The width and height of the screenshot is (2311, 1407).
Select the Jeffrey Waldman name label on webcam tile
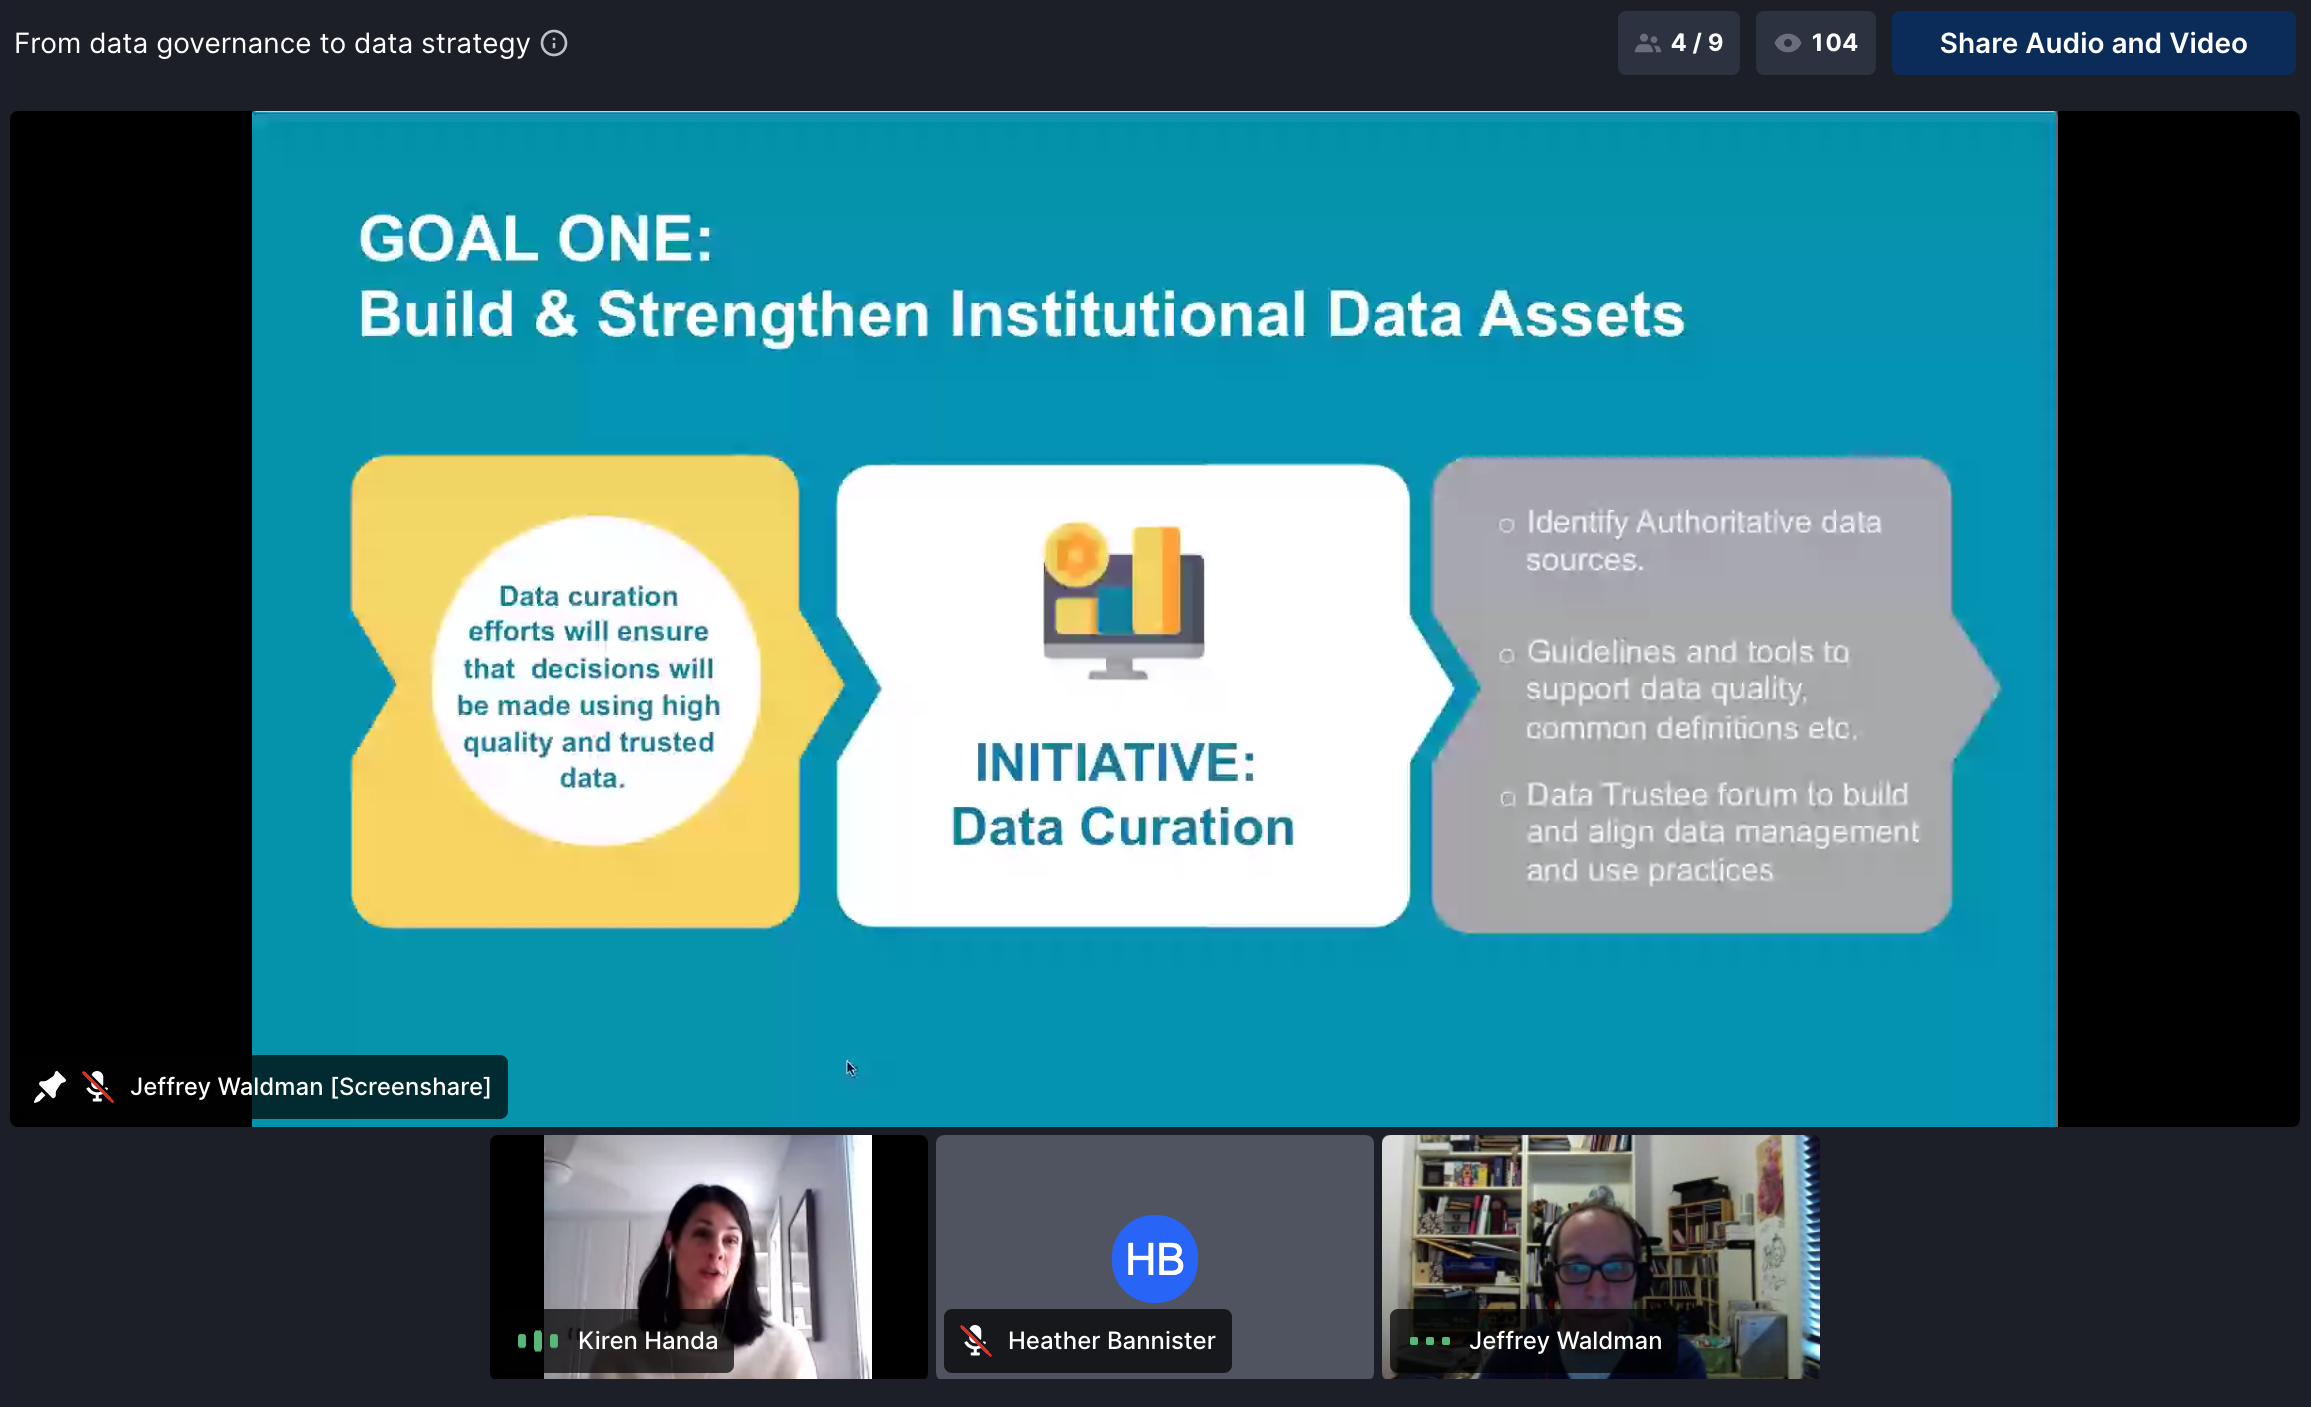click(x=1565, y=1340)
